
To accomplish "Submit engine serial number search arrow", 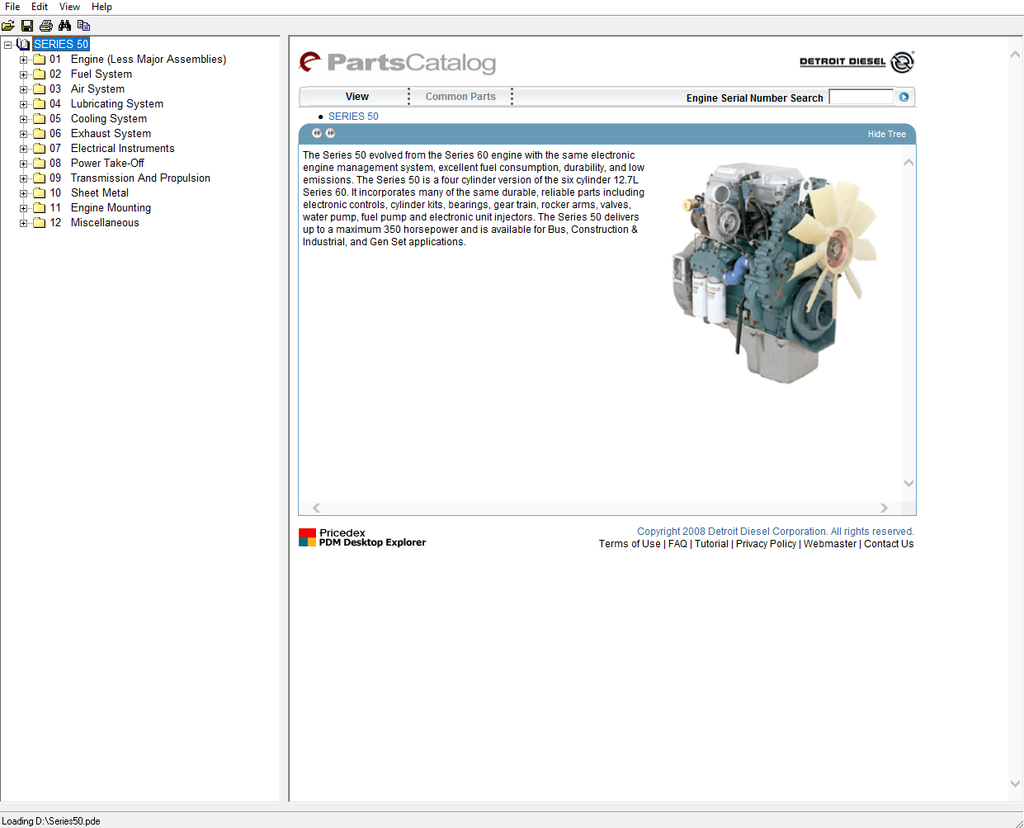I will 904,97.
